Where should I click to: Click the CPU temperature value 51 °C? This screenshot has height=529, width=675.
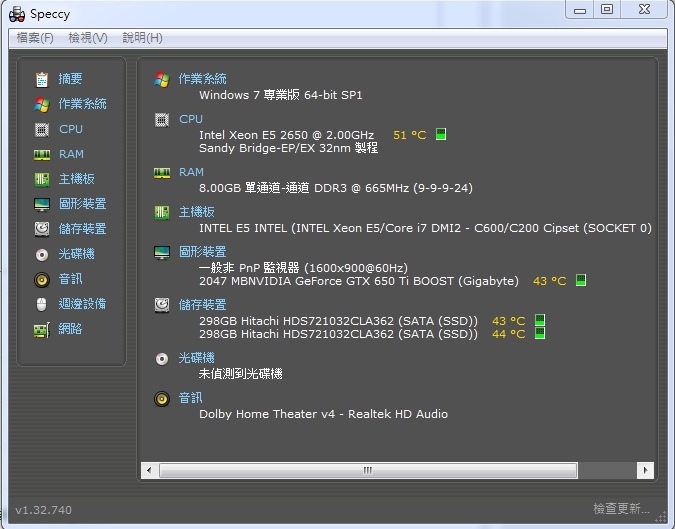(409, 135)
